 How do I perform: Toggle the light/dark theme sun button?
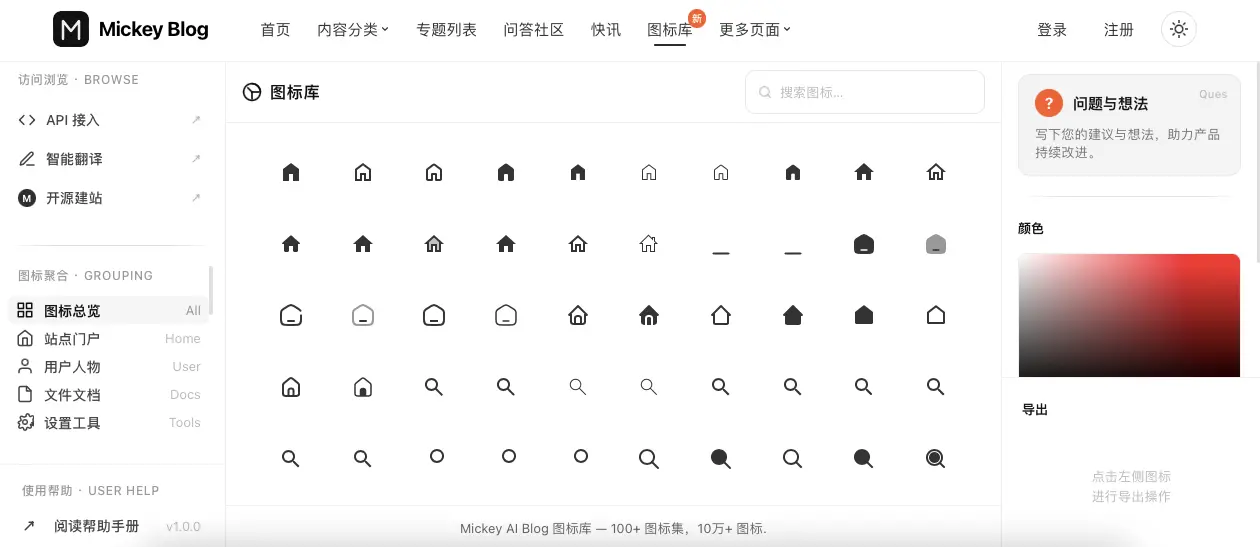(x=1179, y=29)
